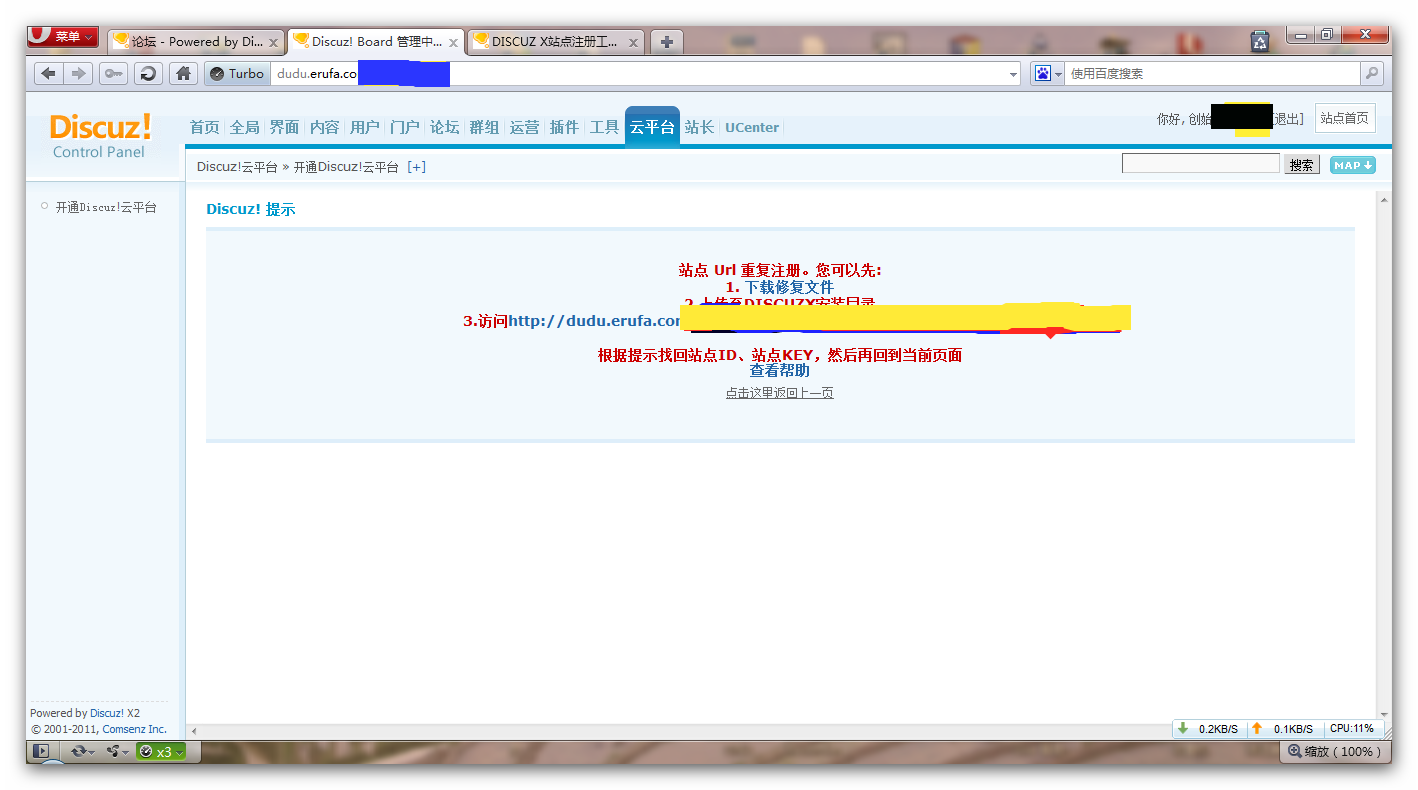1418x790 pixels.
Task: Click the horizontal scrollbar left arrow
Action: tap(194, 731)
